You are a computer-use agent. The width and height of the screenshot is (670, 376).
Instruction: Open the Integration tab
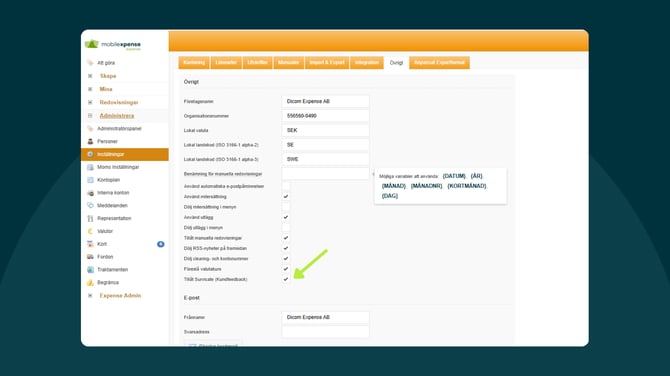367,62
